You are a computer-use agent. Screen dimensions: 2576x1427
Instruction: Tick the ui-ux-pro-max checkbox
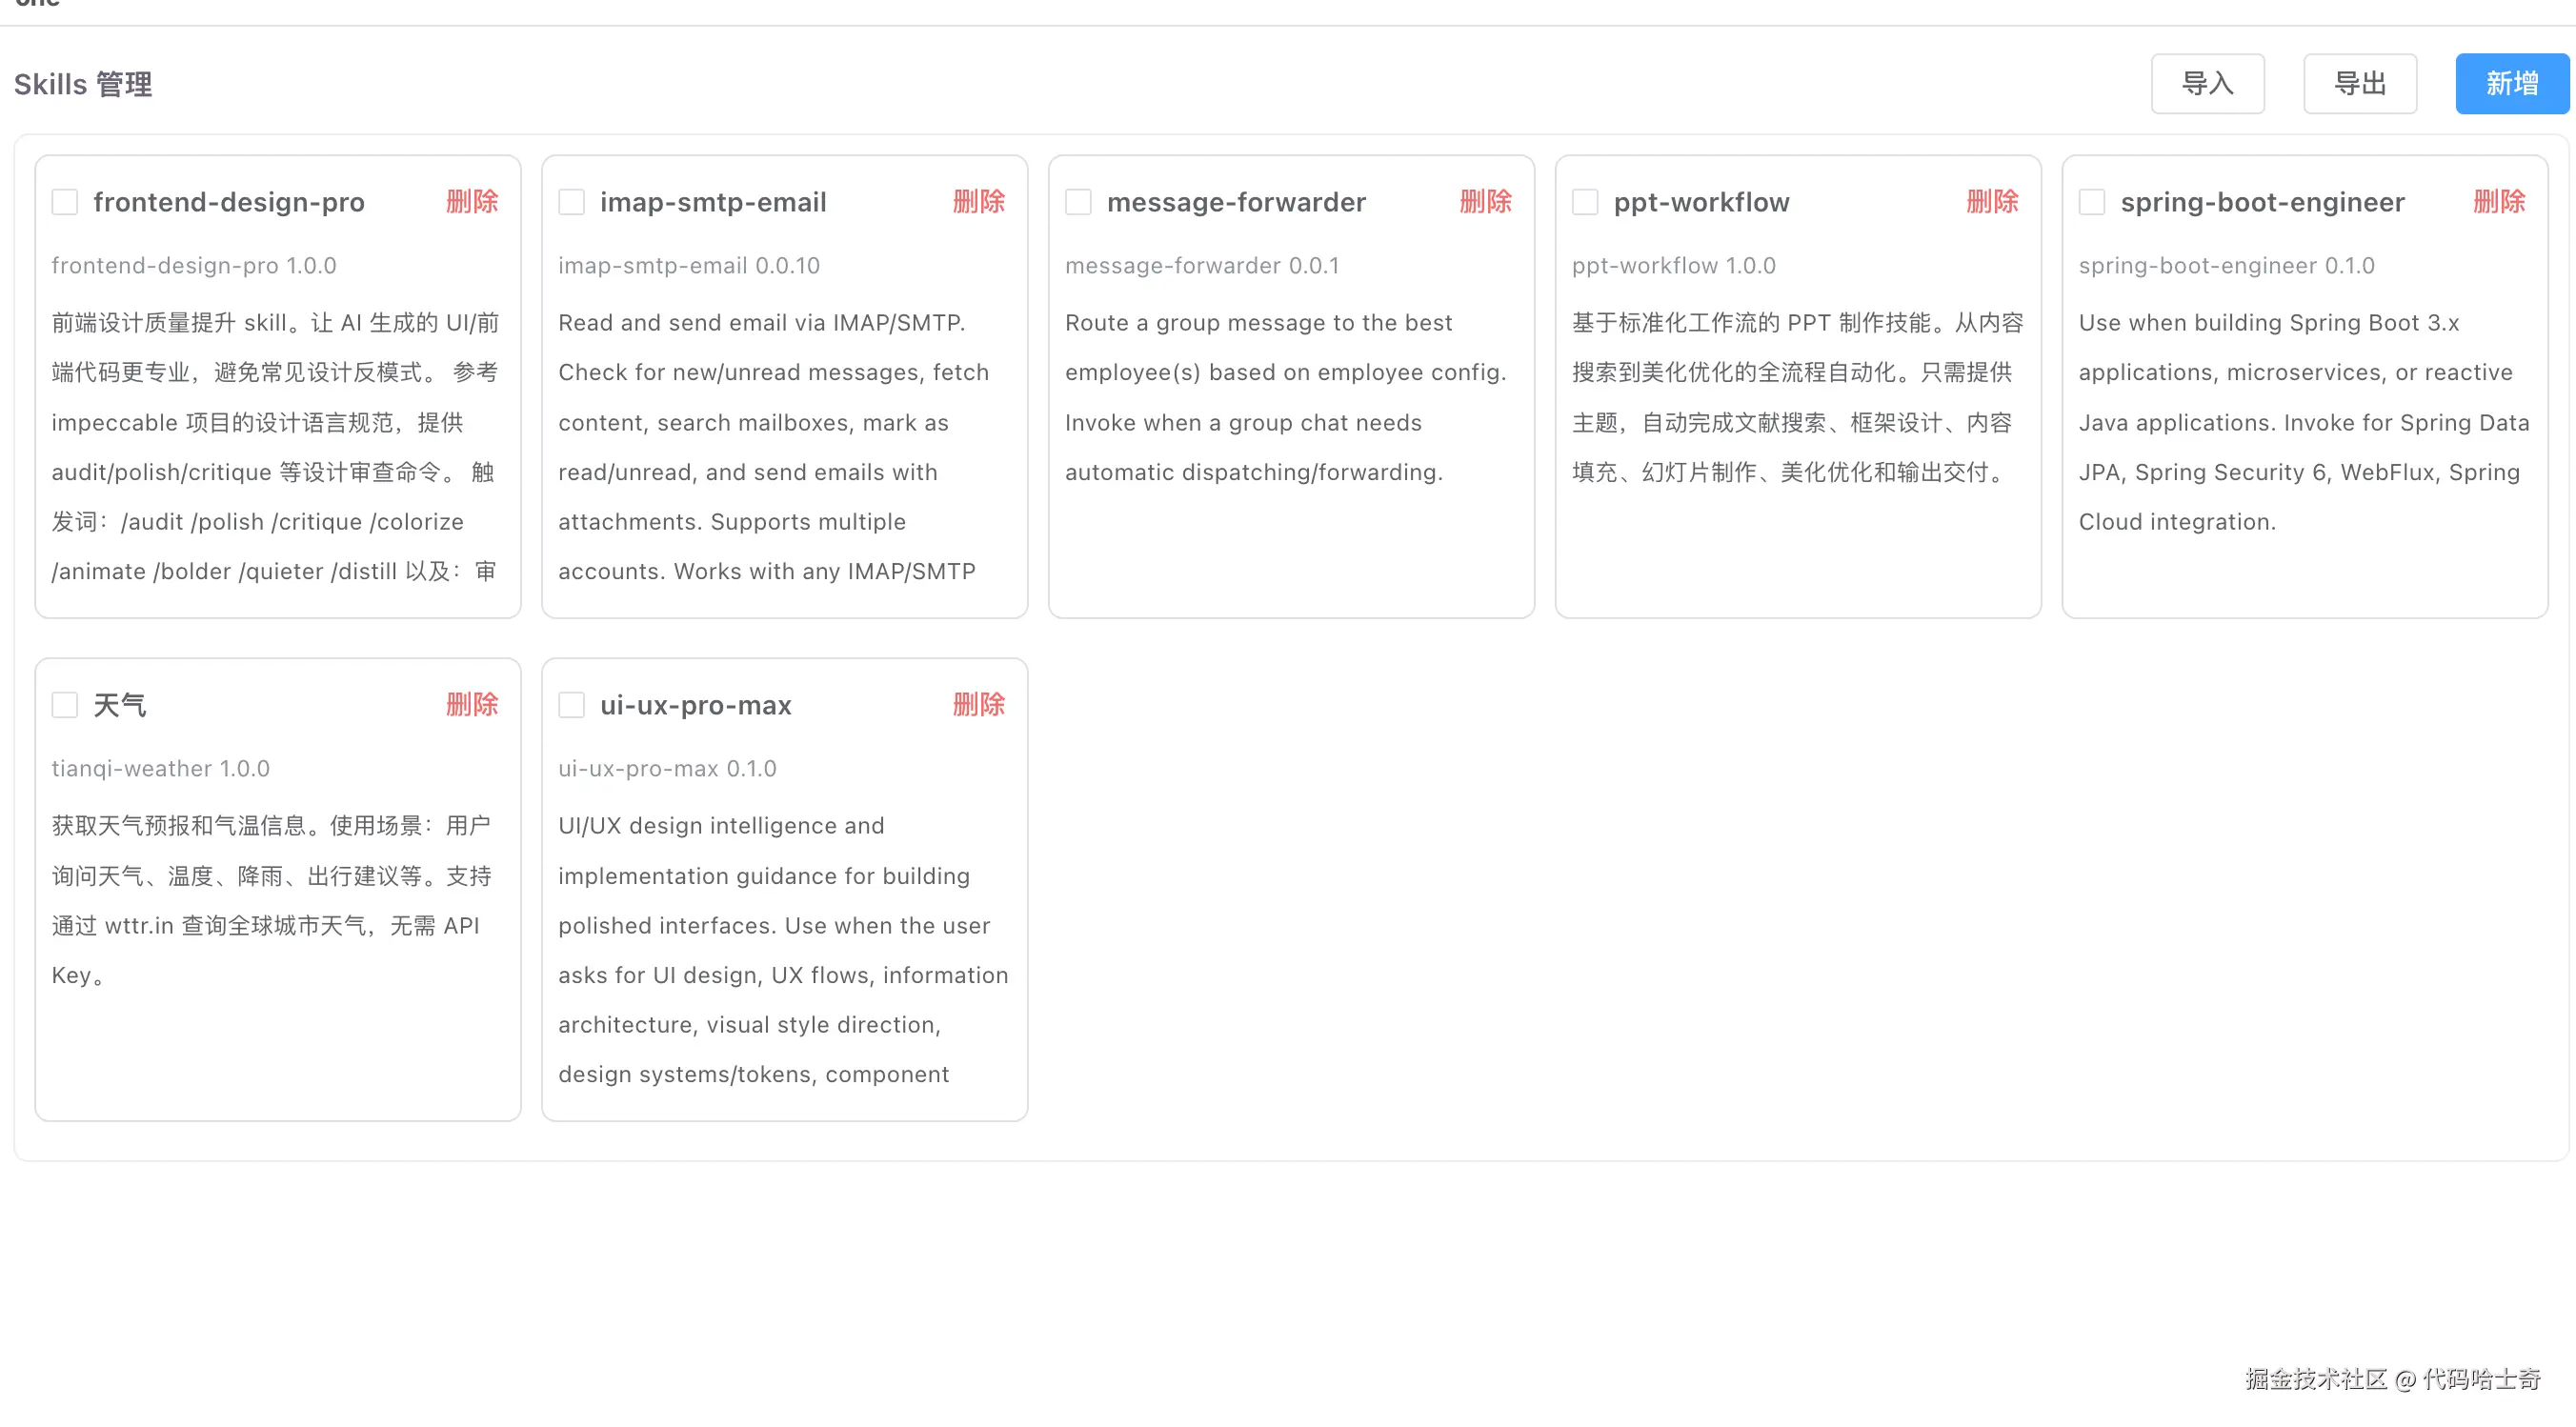[571, 705]
